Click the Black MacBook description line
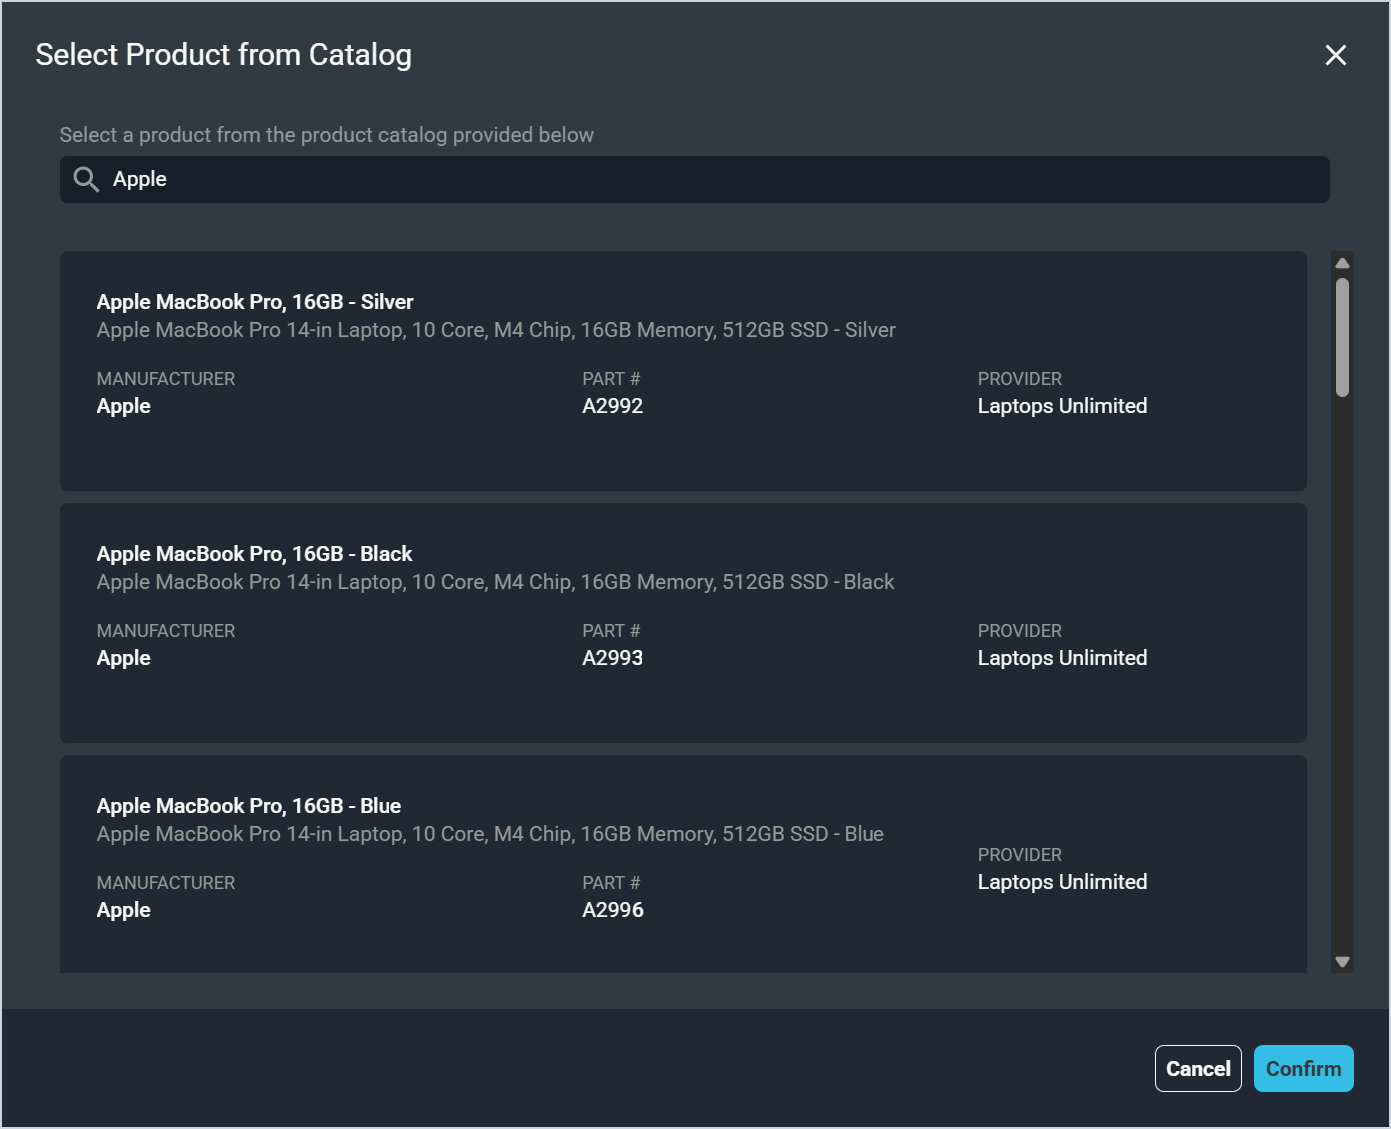Screen dimensions: 1391x1129 coord(495,582)
